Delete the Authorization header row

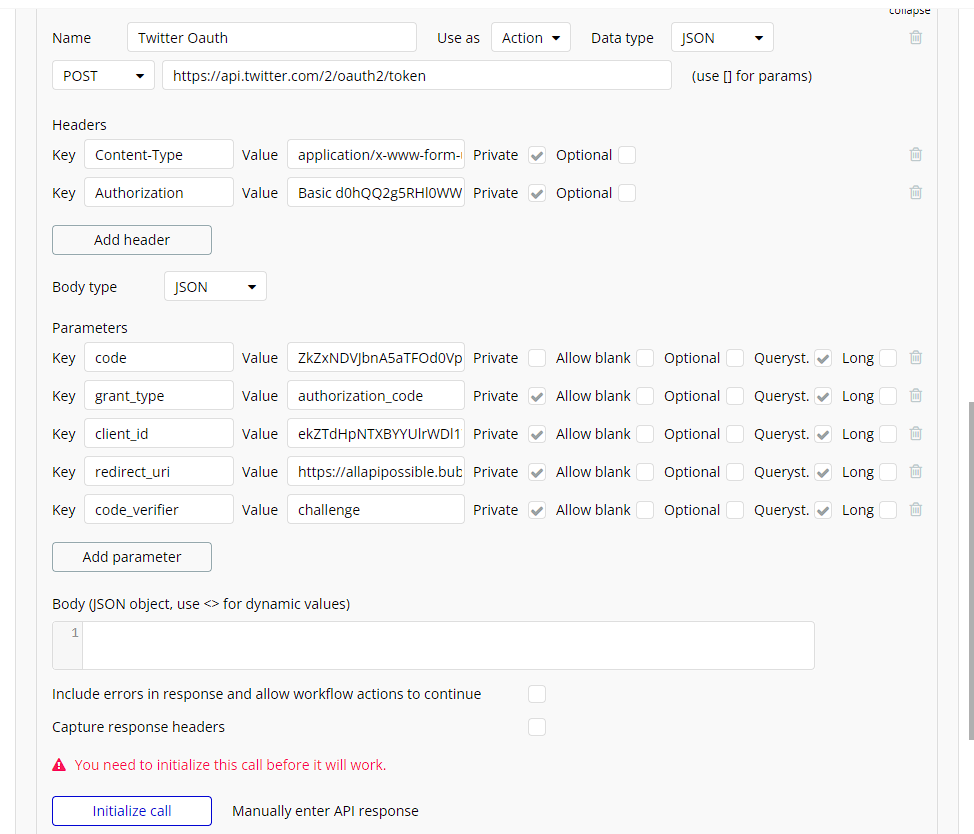(x=915, y=193)
